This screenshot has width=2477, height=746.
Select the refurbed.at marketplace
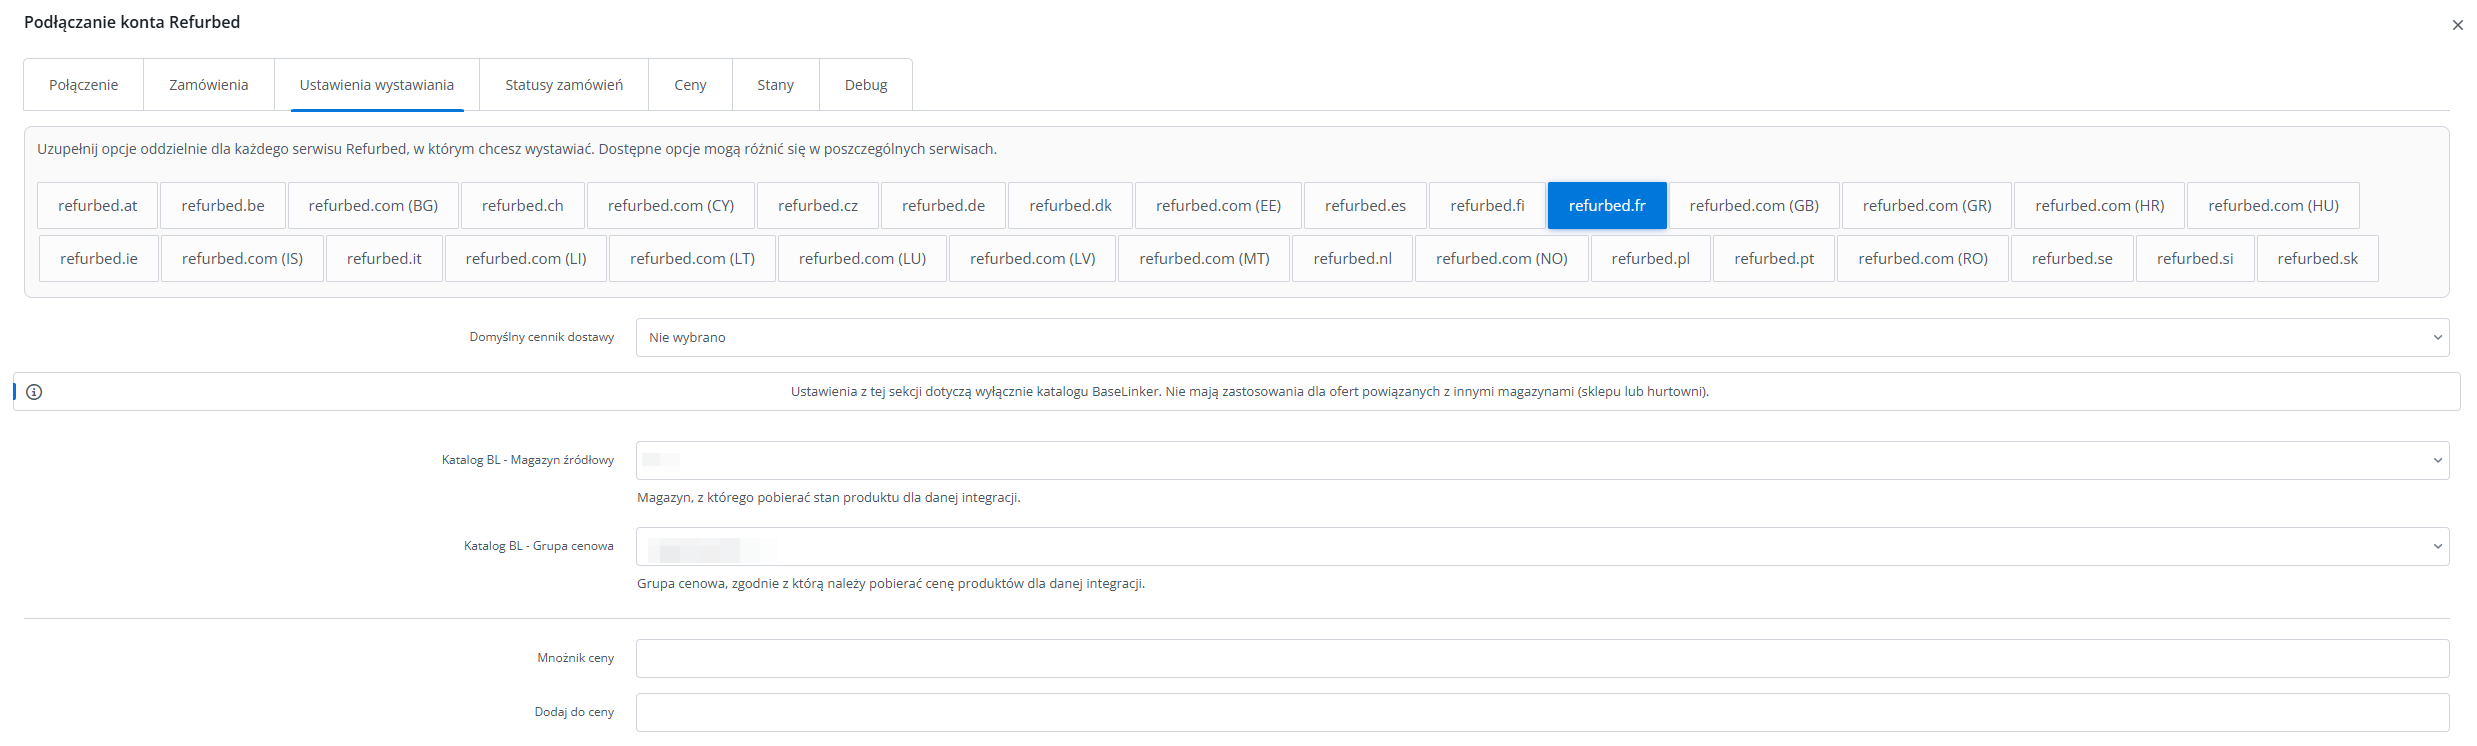pyautogui.click(x=98, y=206)
